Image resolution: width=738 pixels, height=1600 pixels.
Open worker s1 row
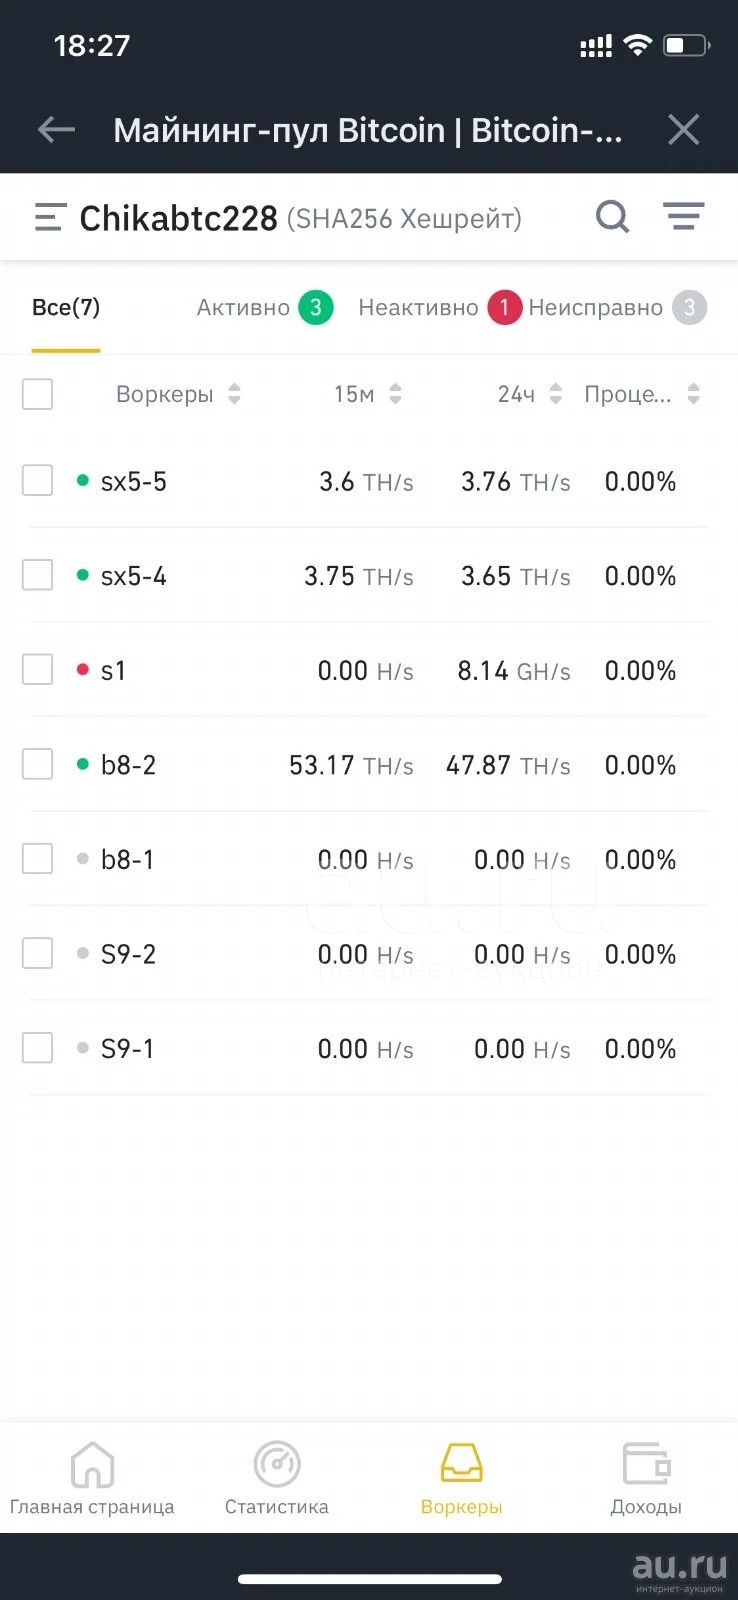coord(369,670)
